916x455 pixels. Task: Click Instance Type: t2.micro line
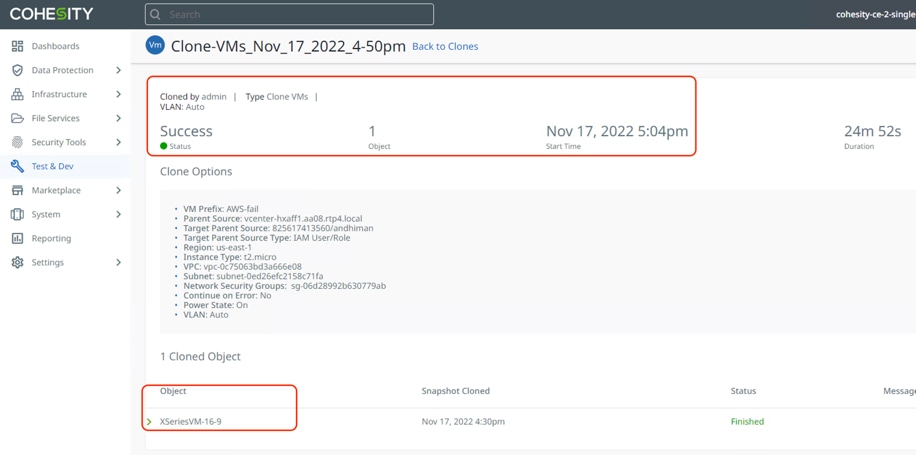point(230,257)
